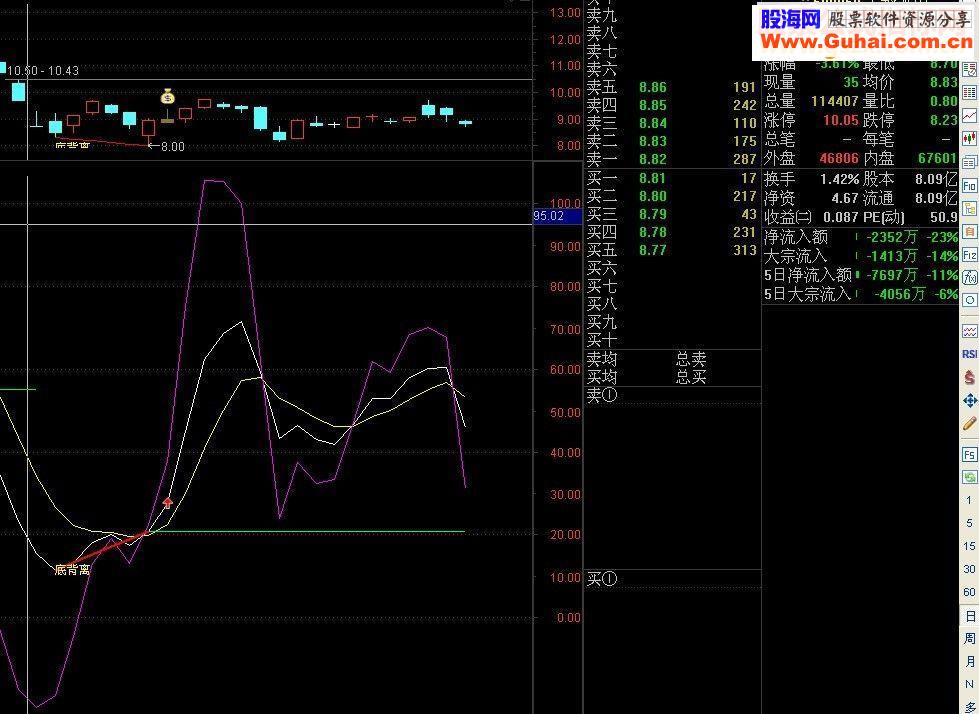Image resolution: width=979 pixels, height=714 pixels.
Task: Expand the 卖① sell order queue section
Action: tap(602, 395)
